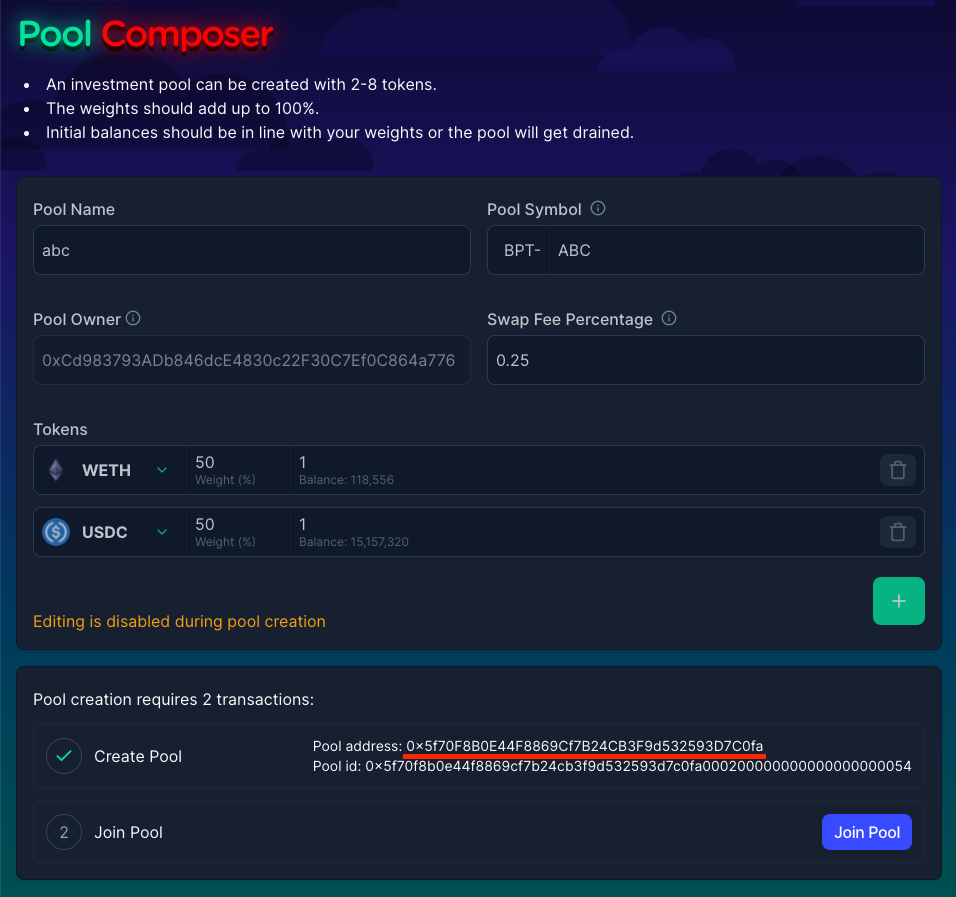This screenshot has width=956, height=897.
Task: Click the Pool Name input field
Action: tap(251, 250)
